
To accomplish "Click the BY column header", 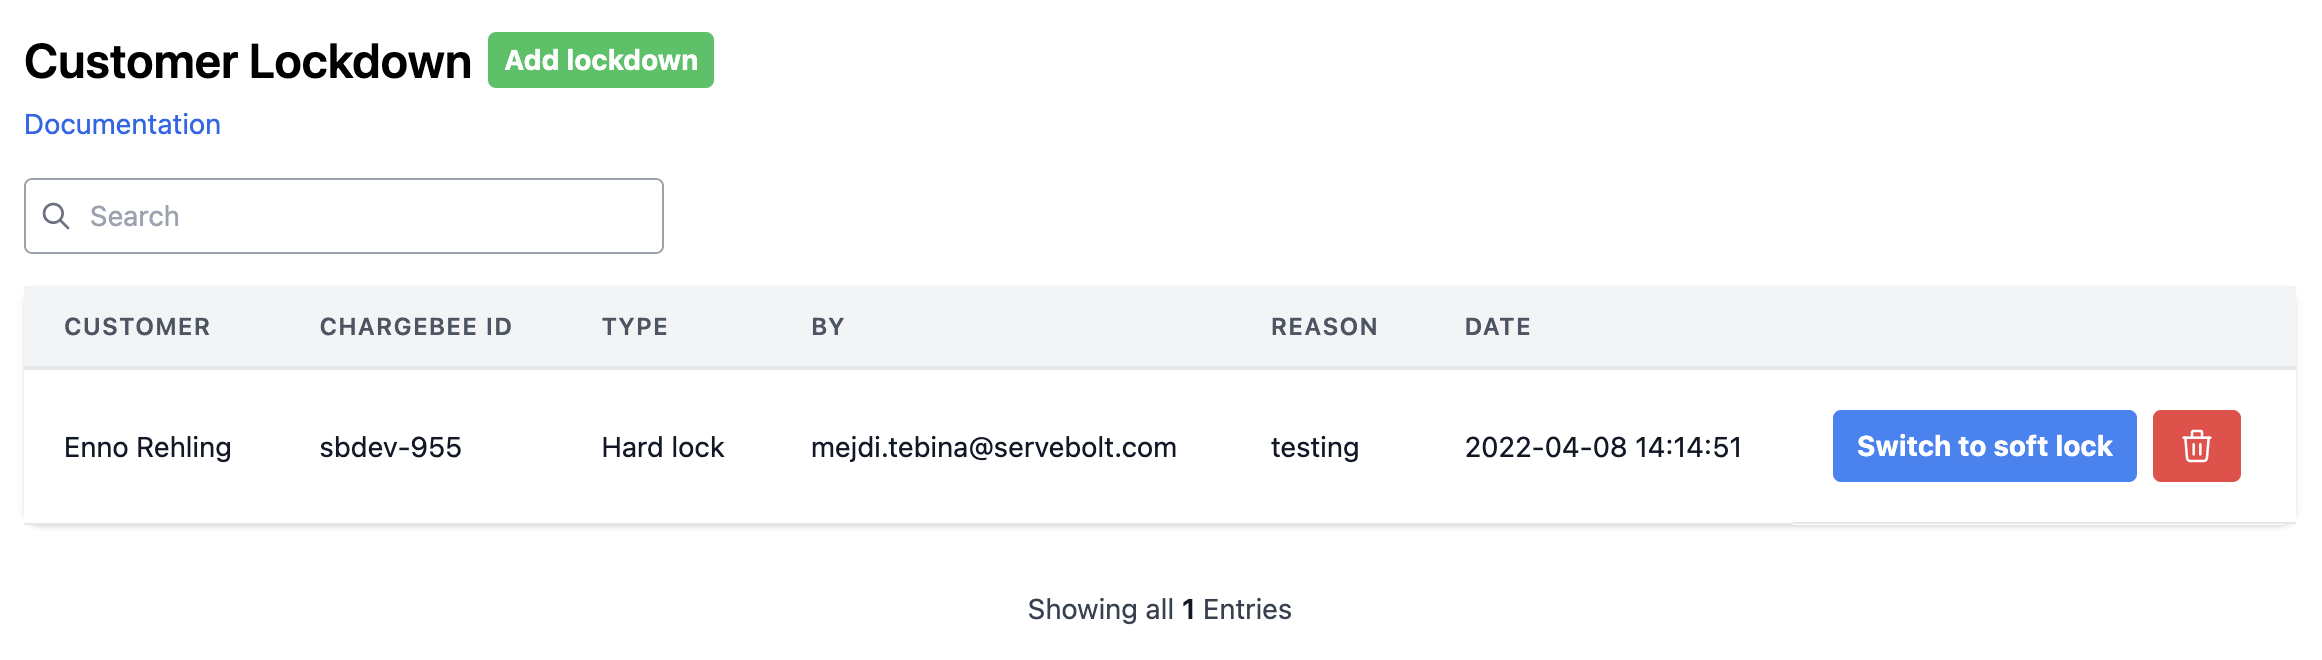I will click(827, 327).
